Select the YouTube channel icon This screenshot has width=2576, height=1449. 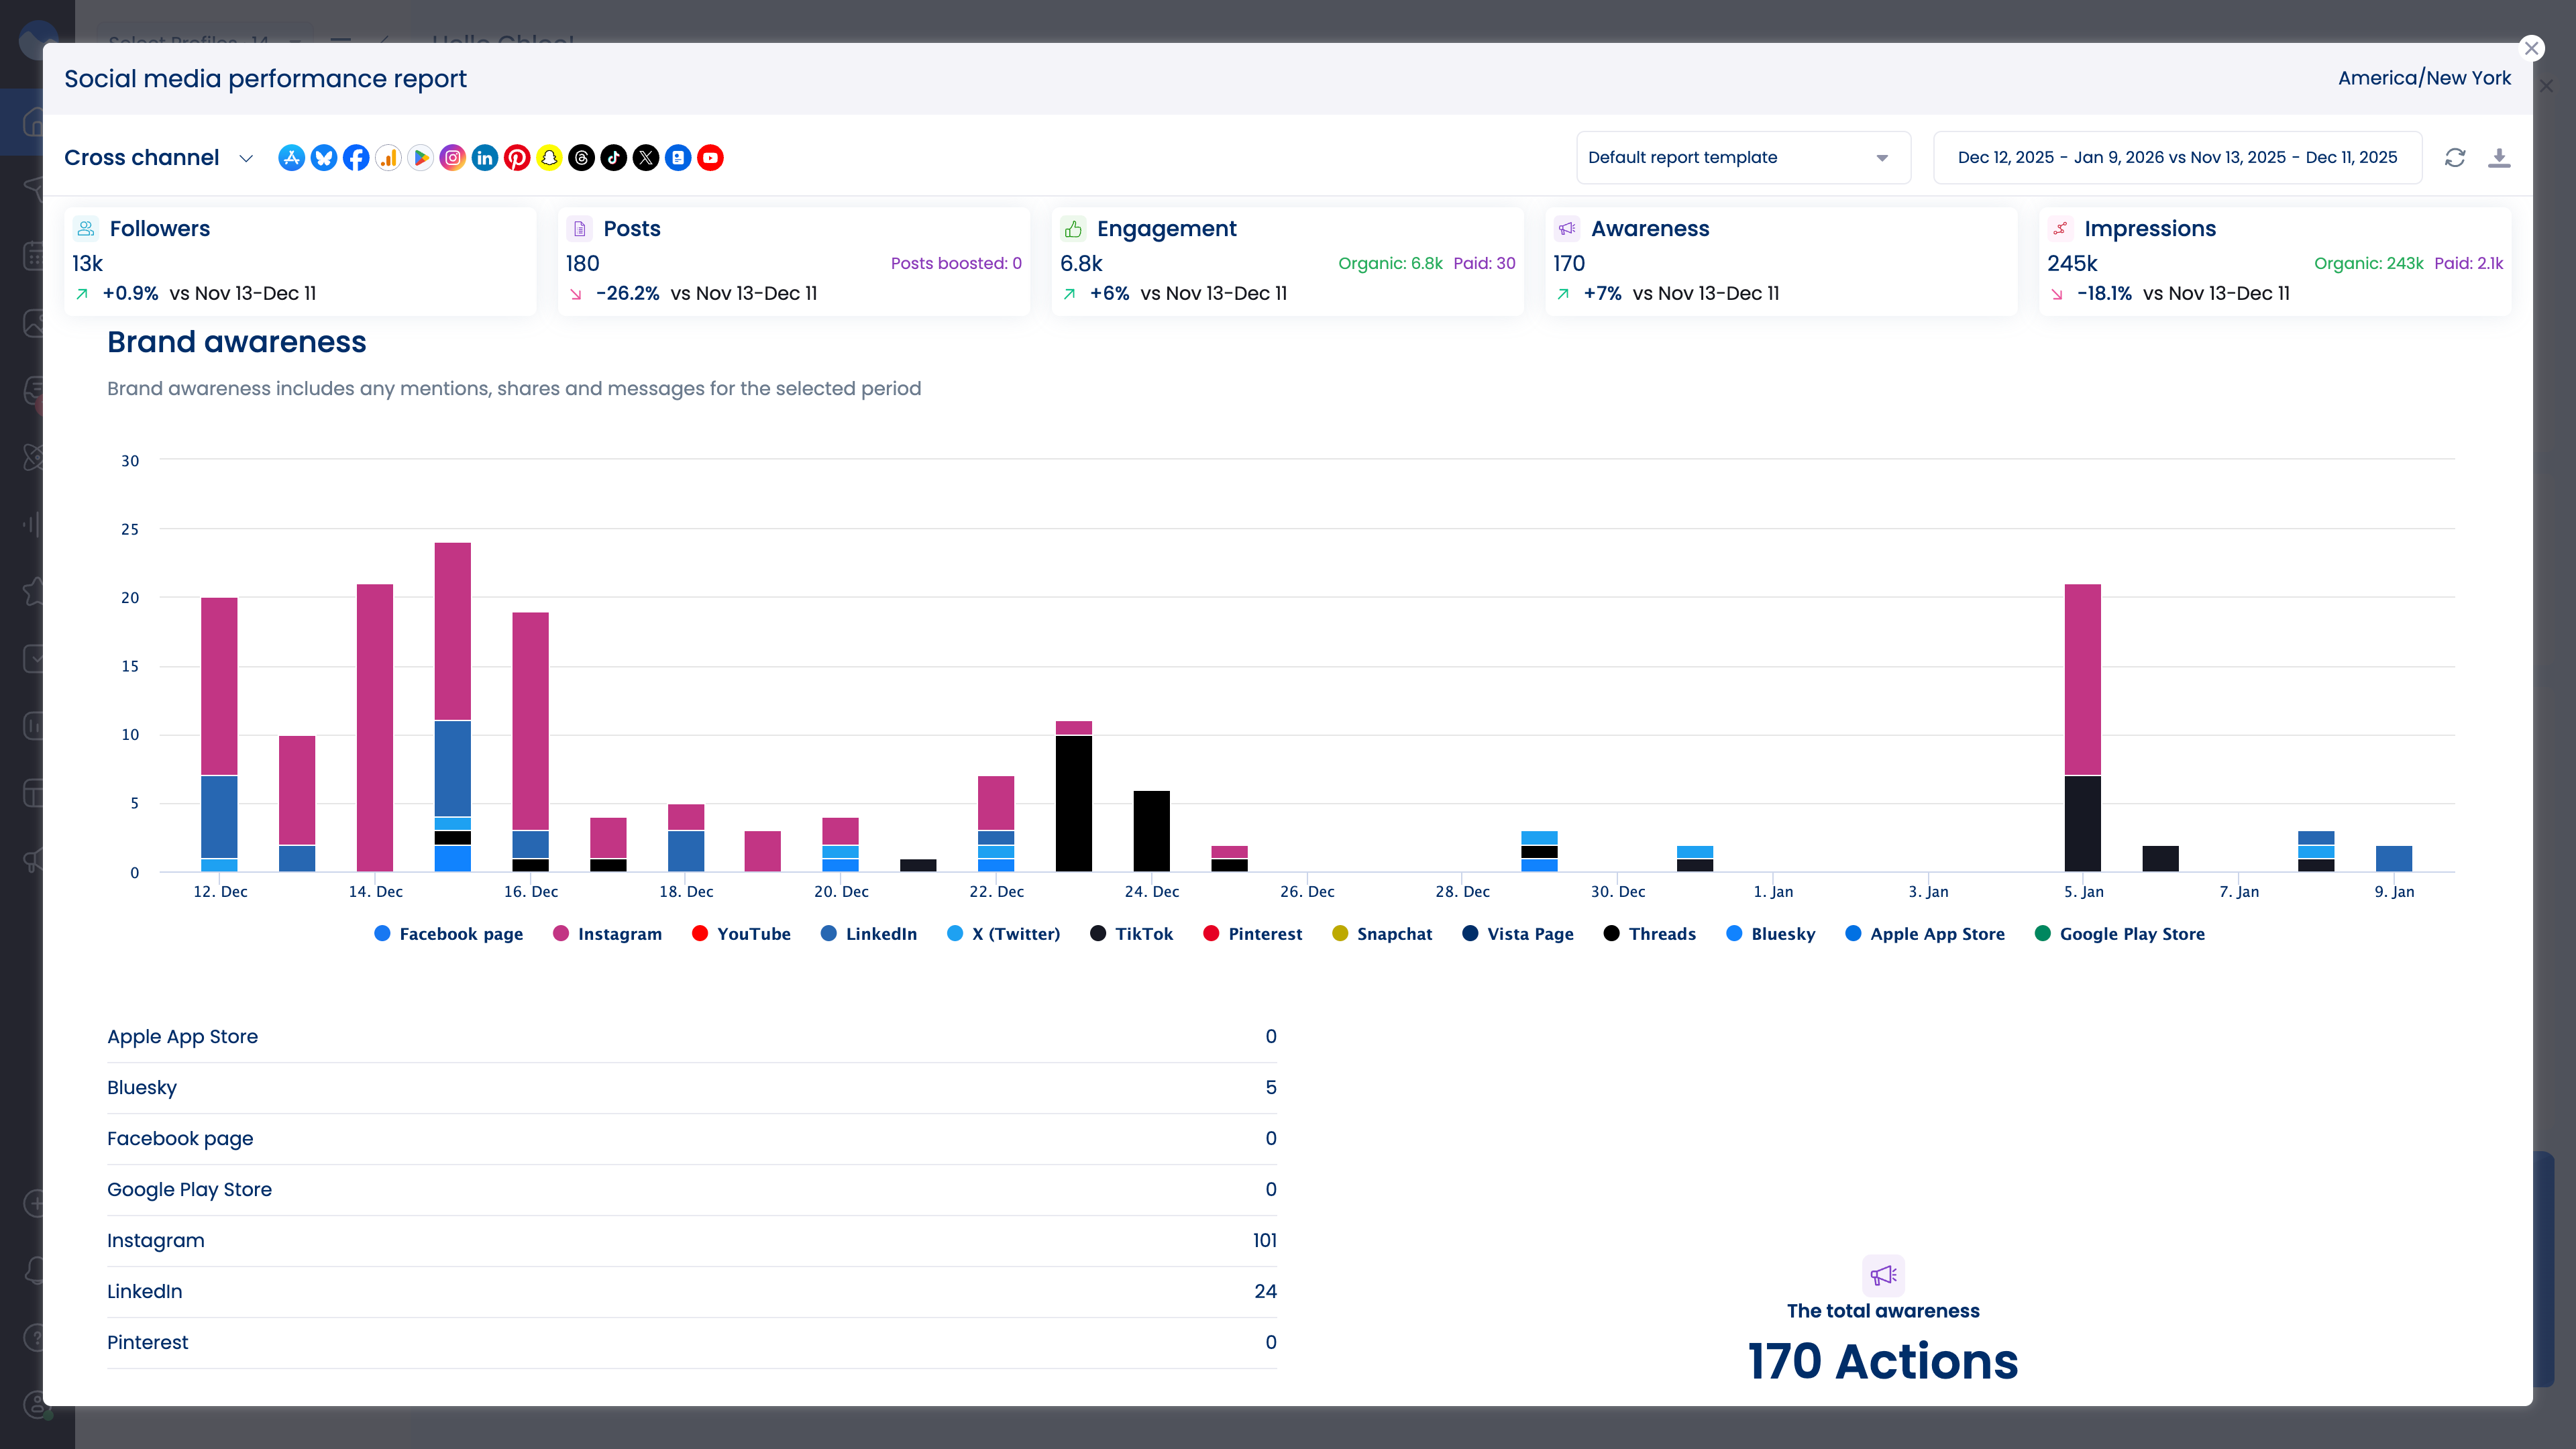[711, 157]
